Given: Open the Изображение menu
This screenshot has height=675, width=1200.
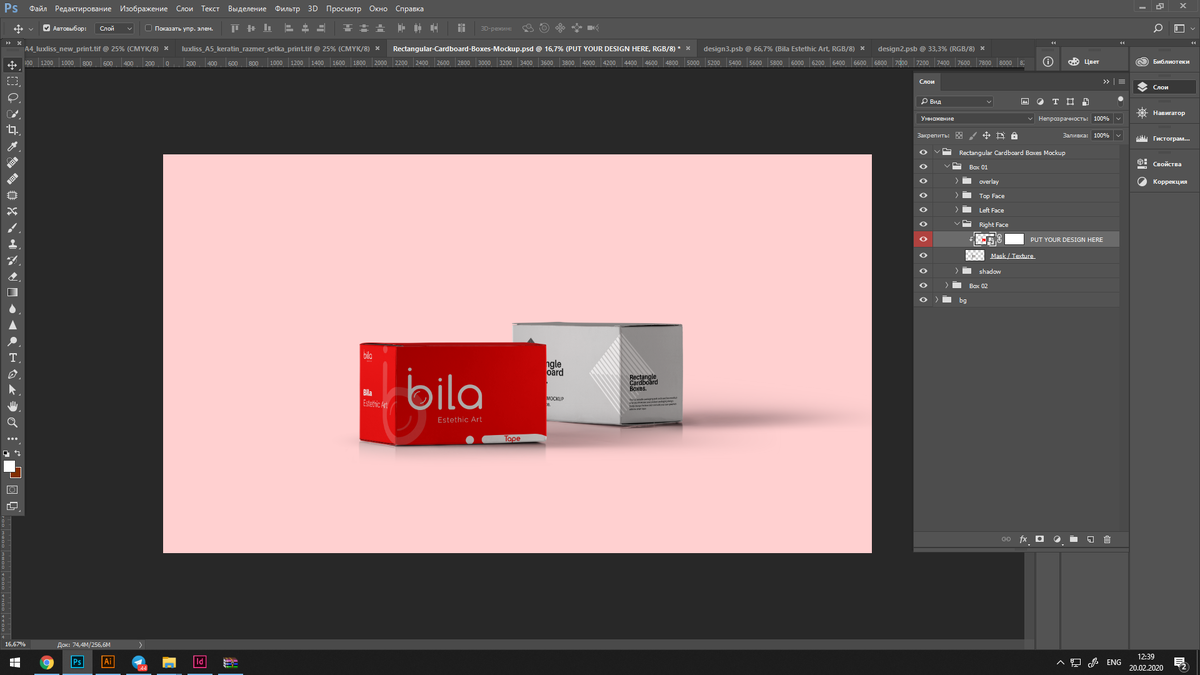Looking at the screenshot, I should (x=144, y=8).
